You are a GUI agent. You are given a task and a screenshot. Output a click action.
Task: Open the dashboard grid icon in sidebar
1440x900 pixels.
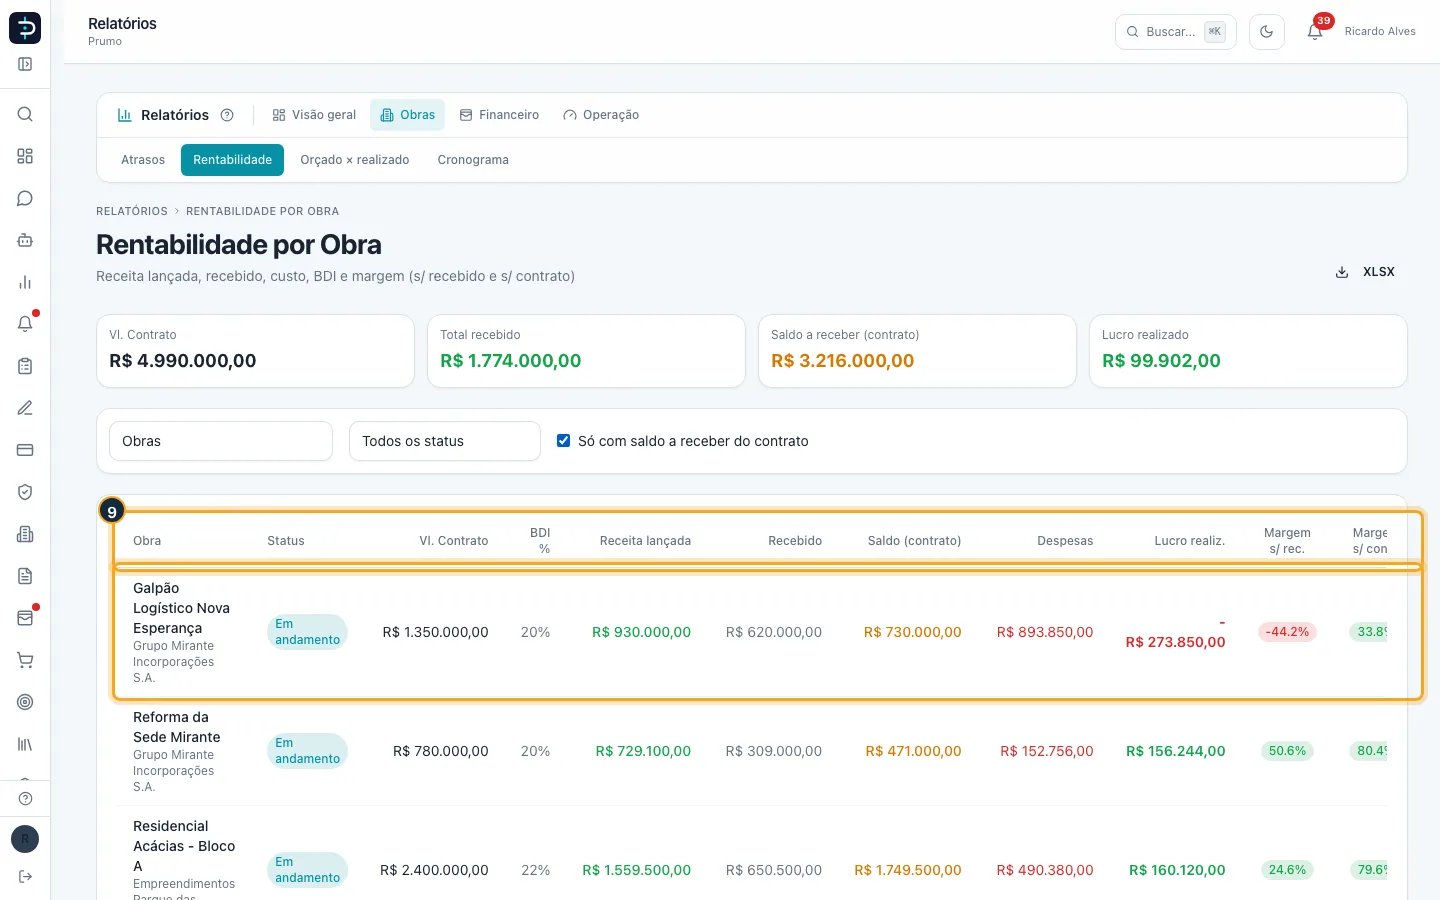[x=25, y=156]
